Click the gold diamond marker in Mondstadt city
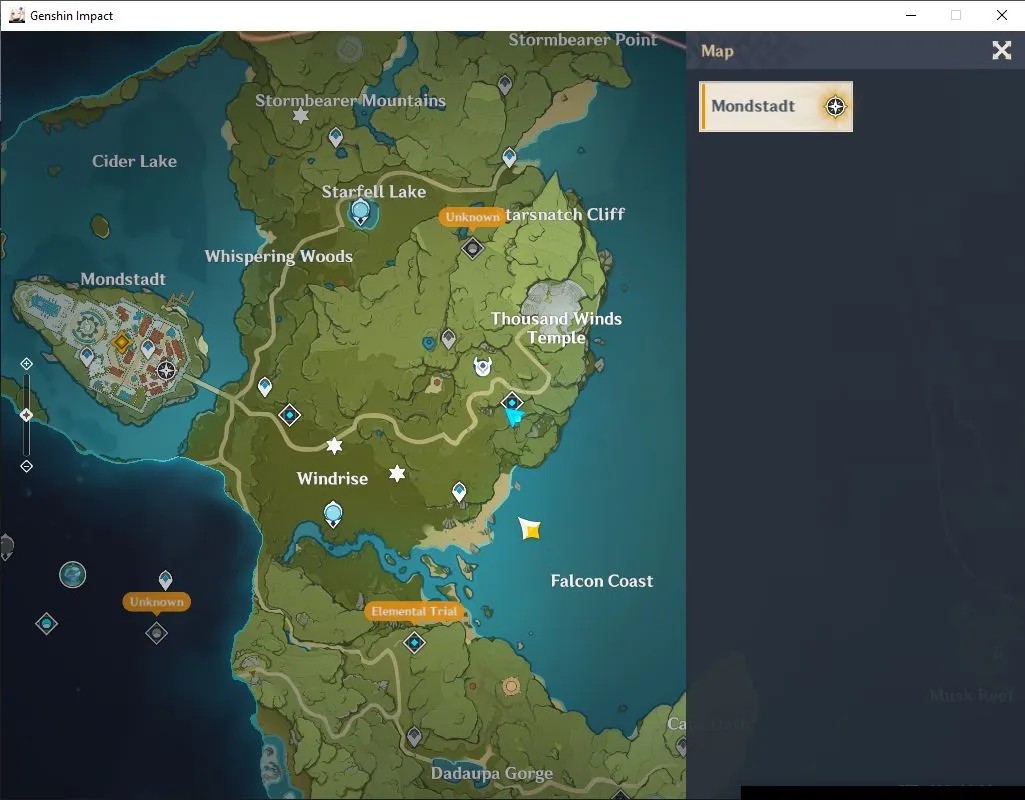The image size is (1025, 800). (121, 341)
